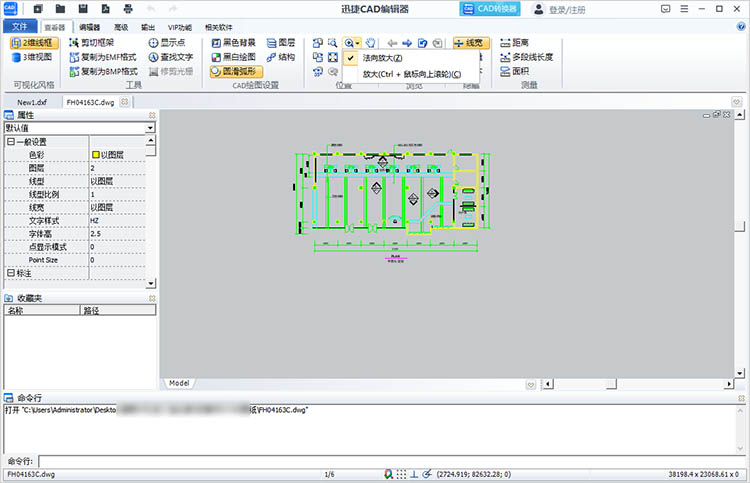Click the 登录/注册 login link
Screen dimensions: 750x483
click(570, 9)
